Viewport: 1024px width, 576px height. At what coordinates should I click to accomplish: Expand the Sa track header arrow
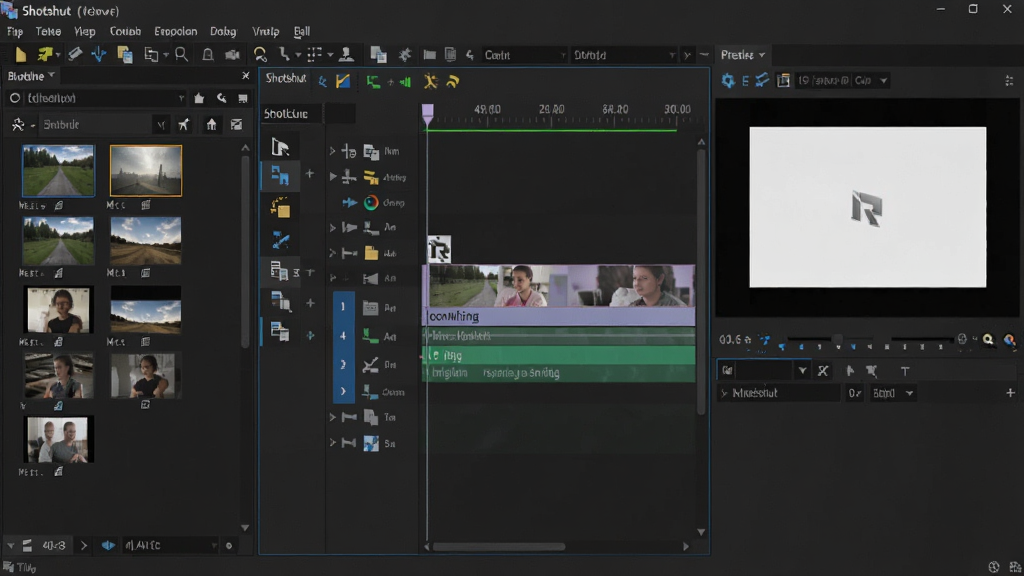coord(332,443)
